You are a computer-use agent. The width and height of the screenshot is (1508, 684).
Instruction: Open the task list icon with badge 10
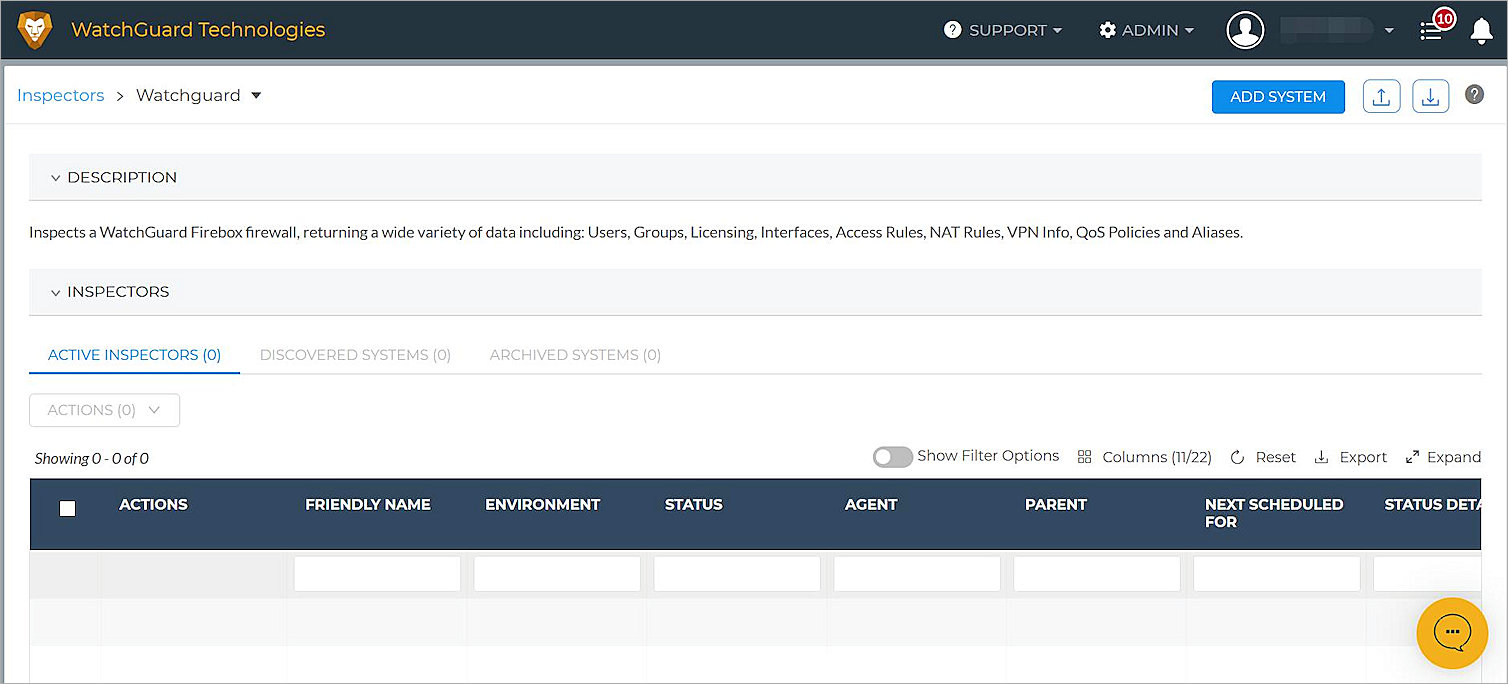coord(1432,30)
